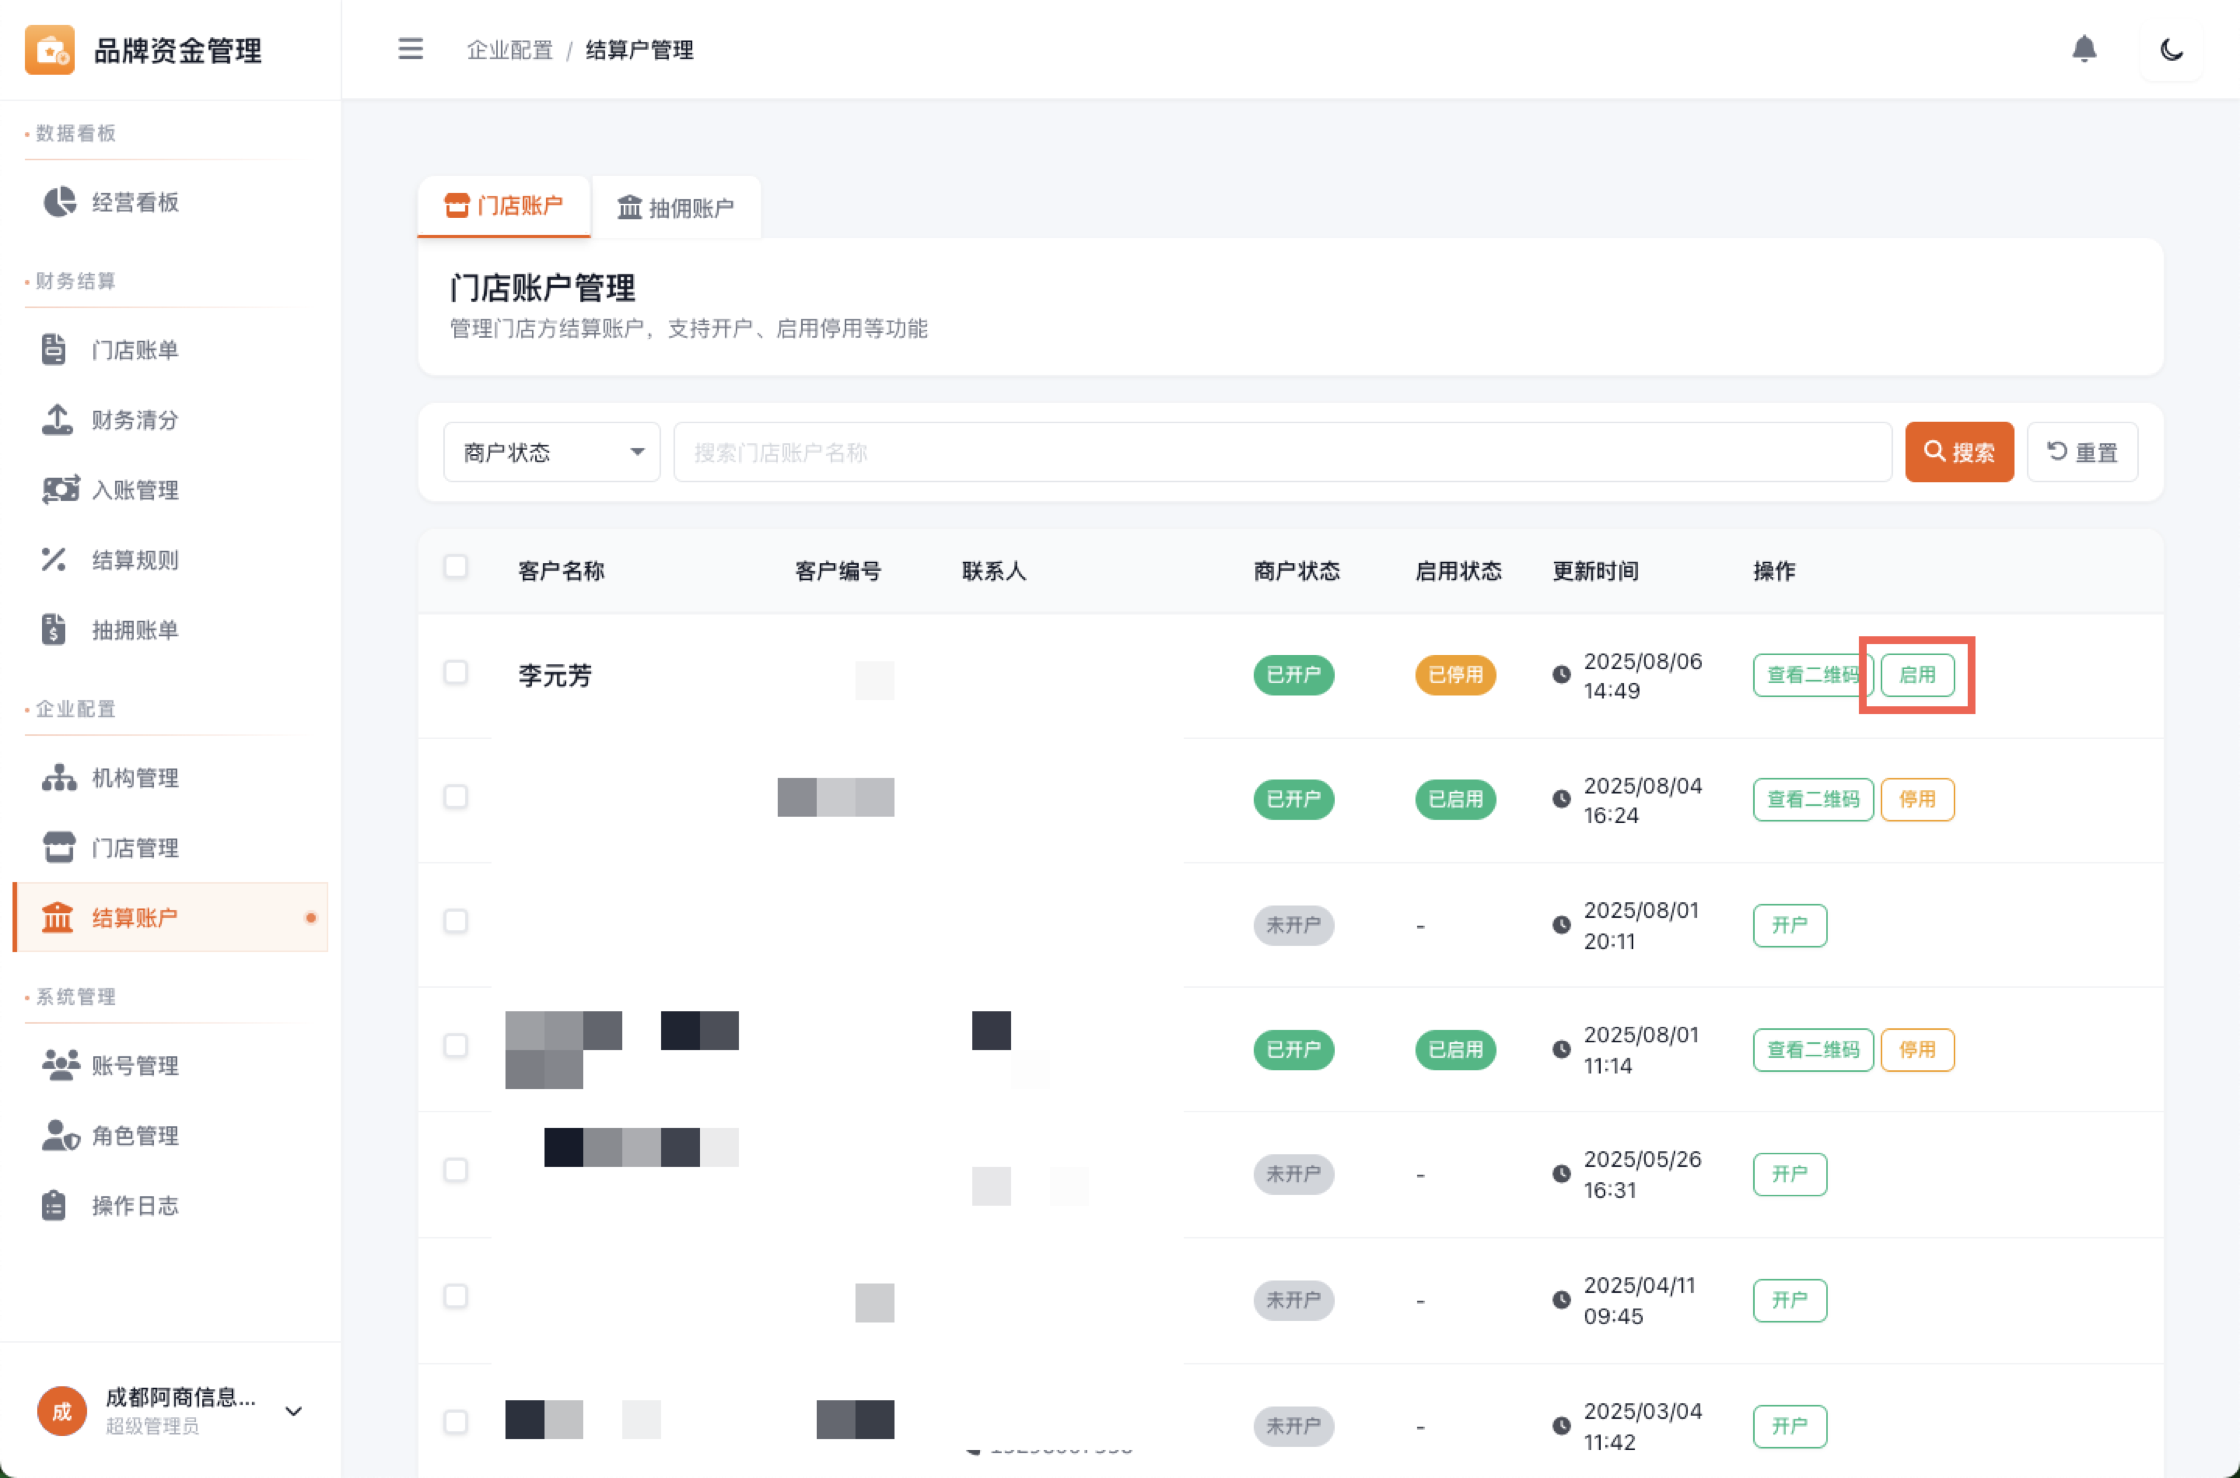Open 经营看板 pie chart icon
This screenshot has width=2240, height=1478.
[x=59, y=202]
